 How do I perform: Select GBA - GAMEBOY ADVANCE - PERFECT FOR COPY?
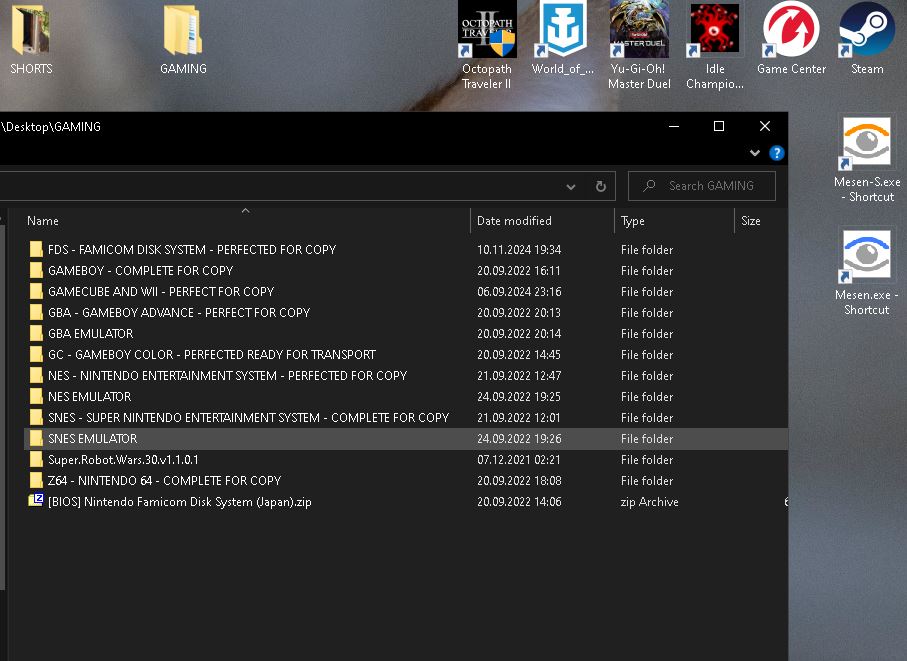coord(179,312)
